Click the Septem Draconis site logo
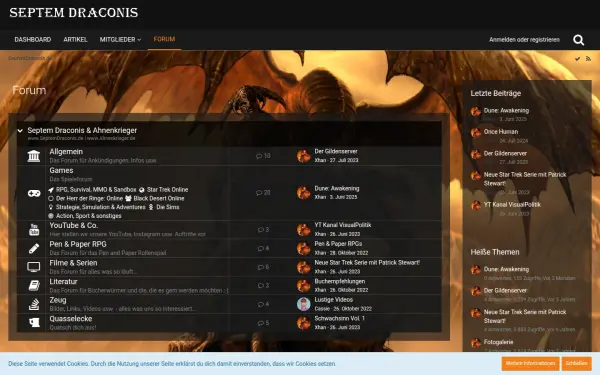Viewport: 600px width, 375px height. click(73, 13)
